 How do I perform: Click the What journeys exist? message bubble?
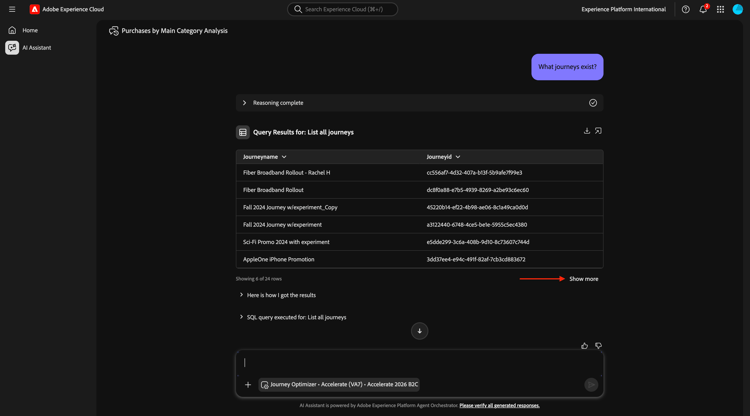[x=567, y=67]
